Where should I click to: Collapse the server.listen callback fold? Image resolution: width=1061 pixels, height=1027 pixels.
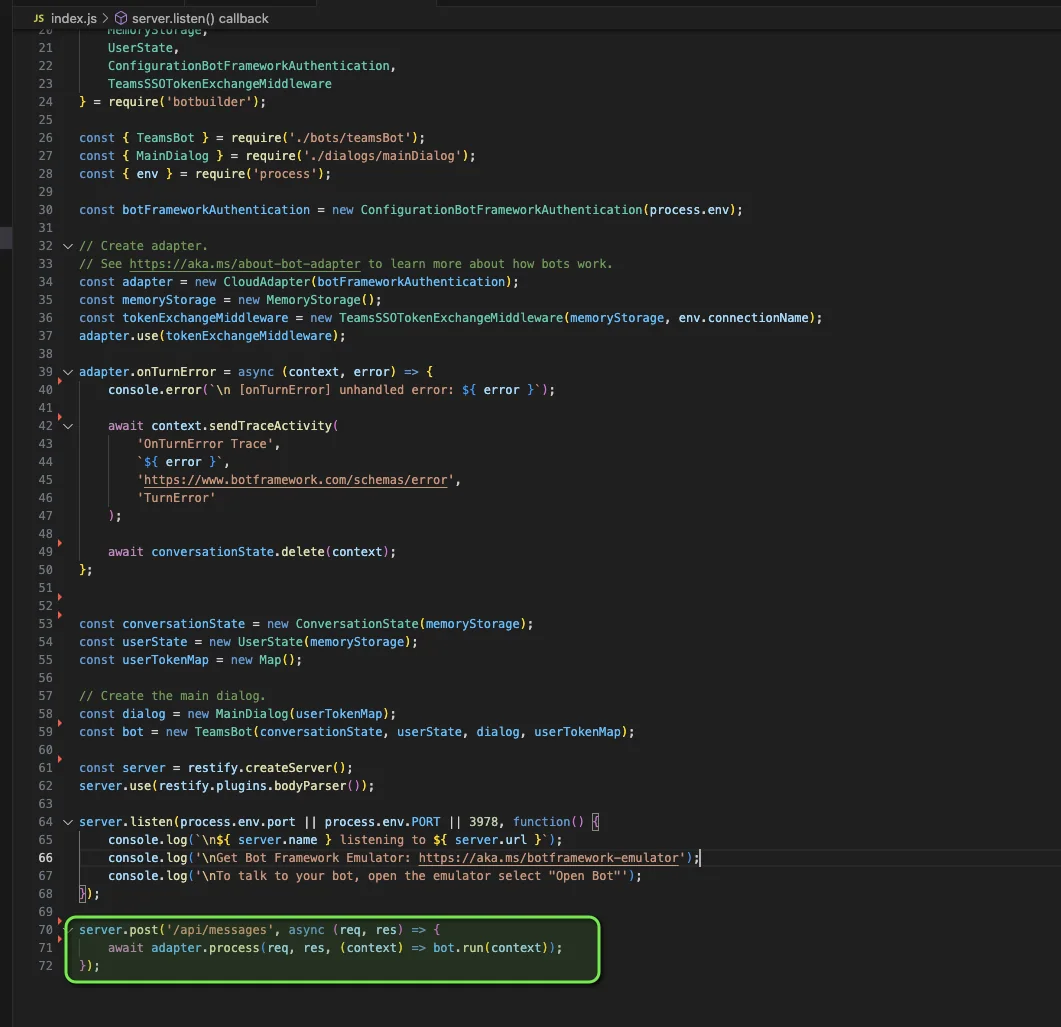pyautogui.click(x=68, y=822)
